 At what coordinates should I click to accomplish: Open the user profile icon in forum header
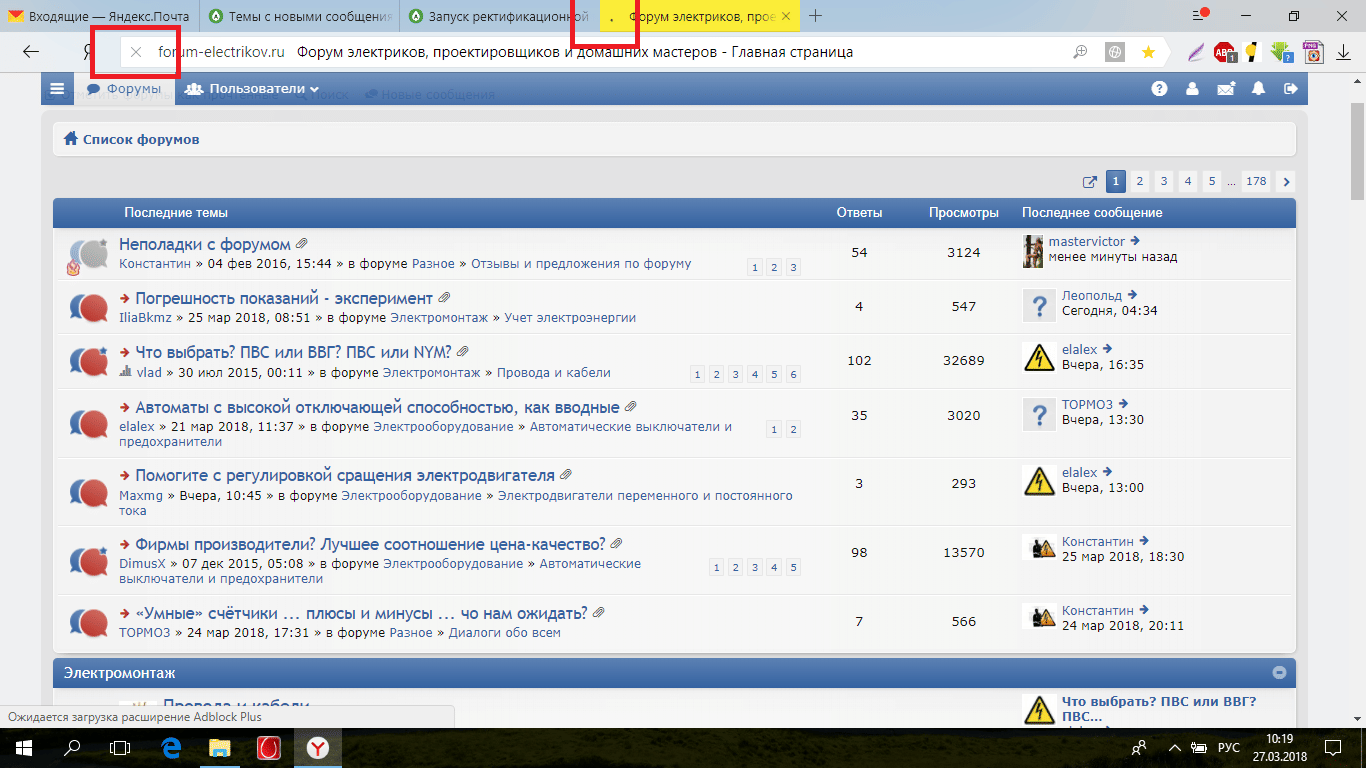(x=1192, y=89)
